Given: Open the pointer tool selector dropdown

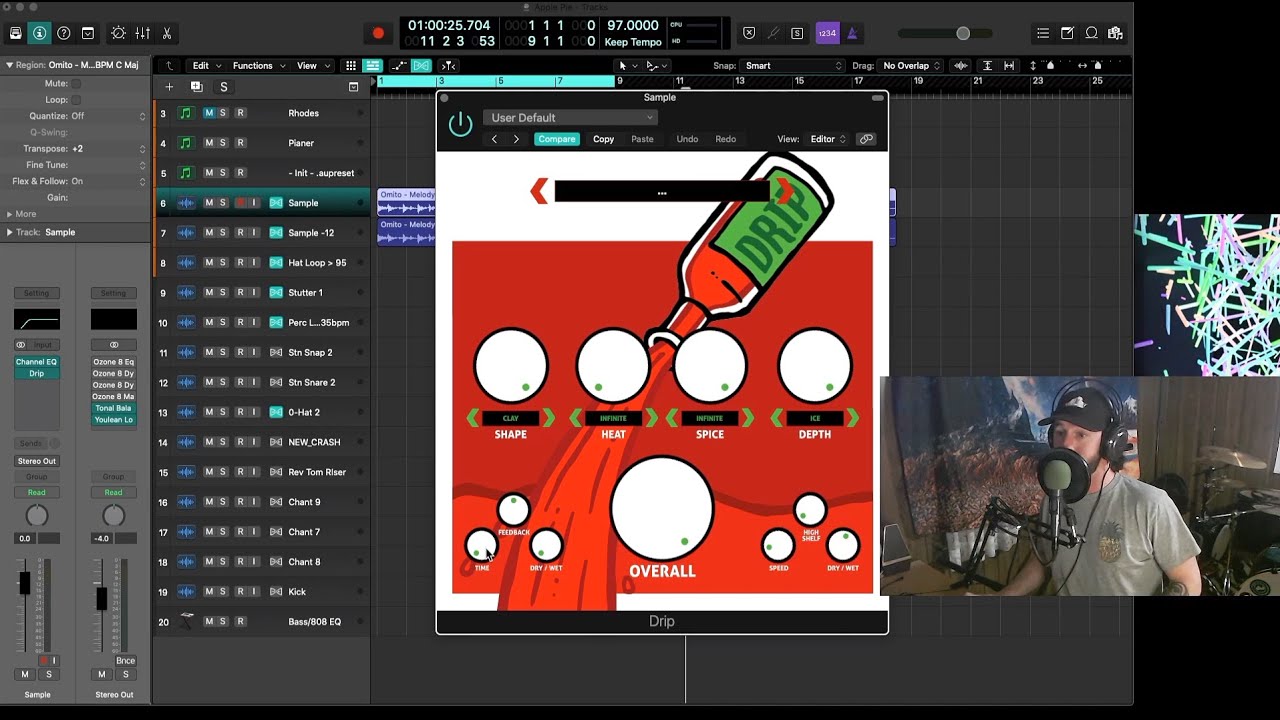Looking at the screenshot, I should click(626, 66).
